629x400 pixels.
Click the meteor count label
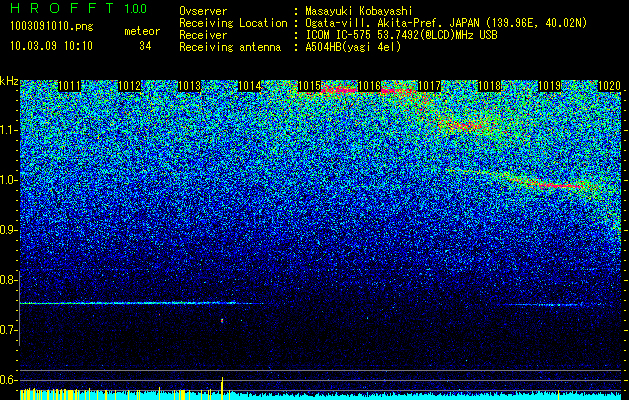click(x=142, y=31)
